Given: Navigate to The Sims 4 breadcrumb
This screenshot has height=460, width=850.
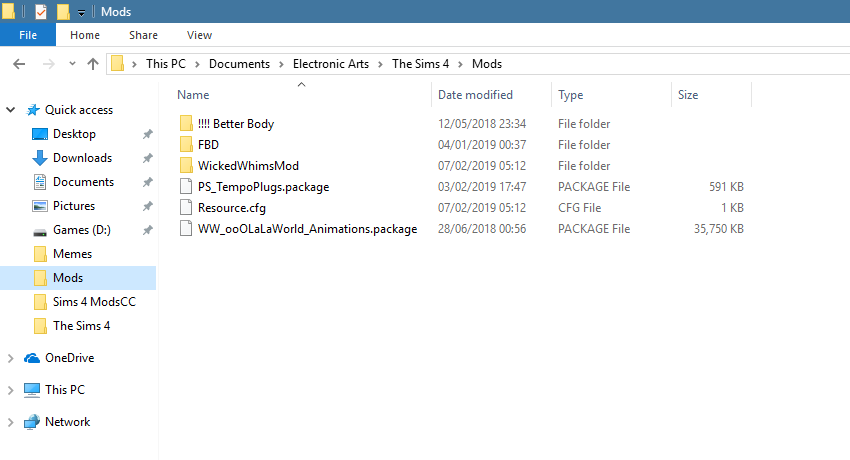Looking at the screenshot, I should point(421,64).
